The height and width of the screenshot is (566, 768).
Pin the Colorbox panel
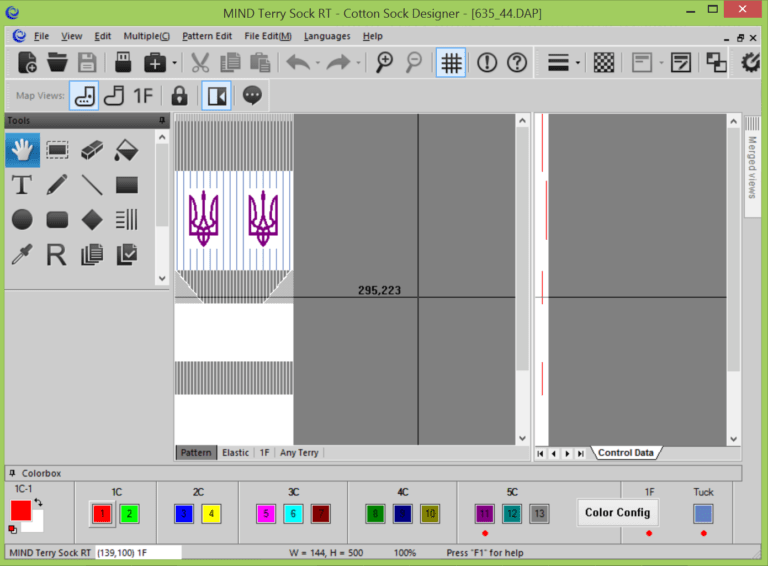pyautogui.click(x=12, y=473)
